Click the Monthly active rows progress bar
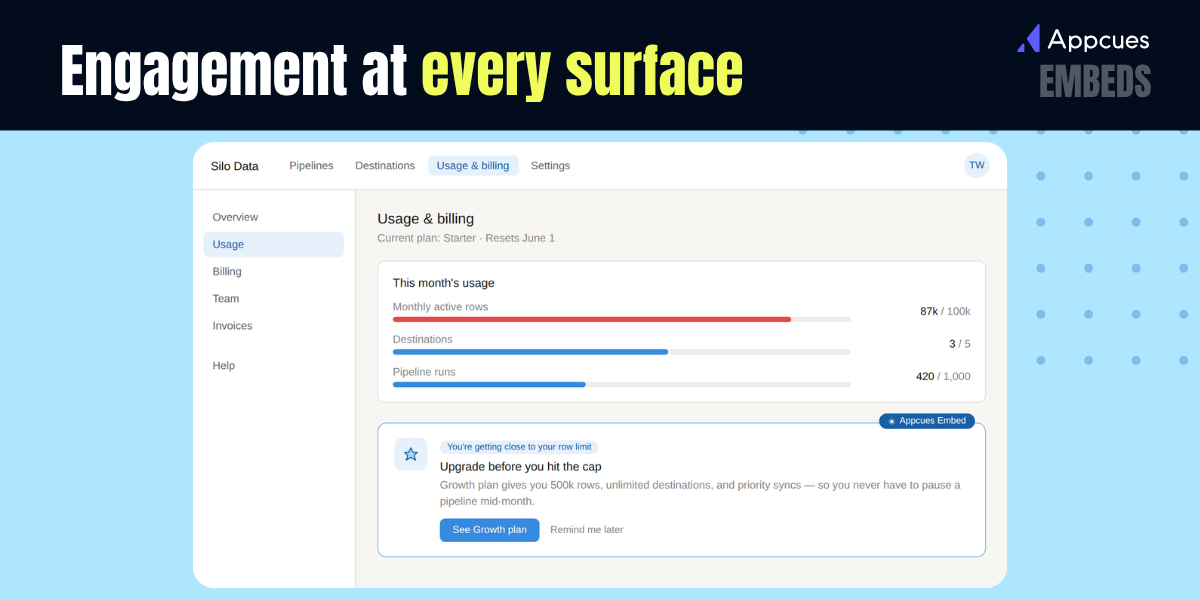The width and height of the screenshot is (1200, 600). coord(621,319)
